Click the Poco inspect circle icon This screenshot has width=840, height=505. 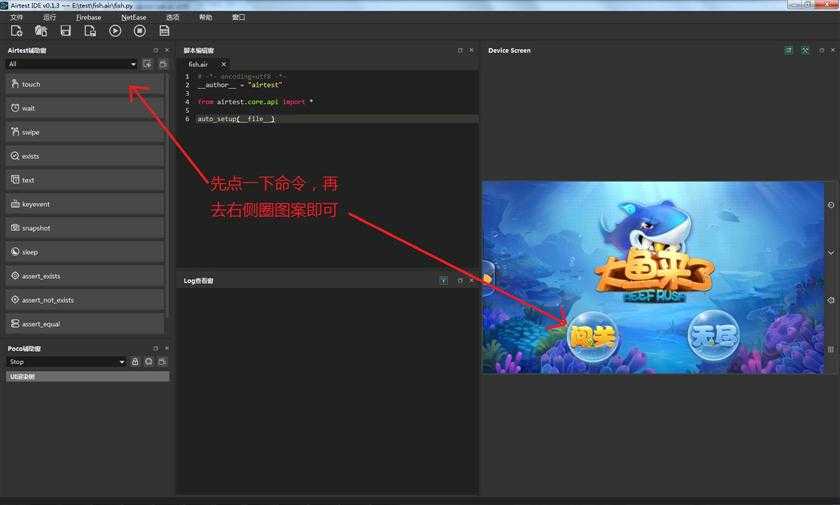(149, 362)
